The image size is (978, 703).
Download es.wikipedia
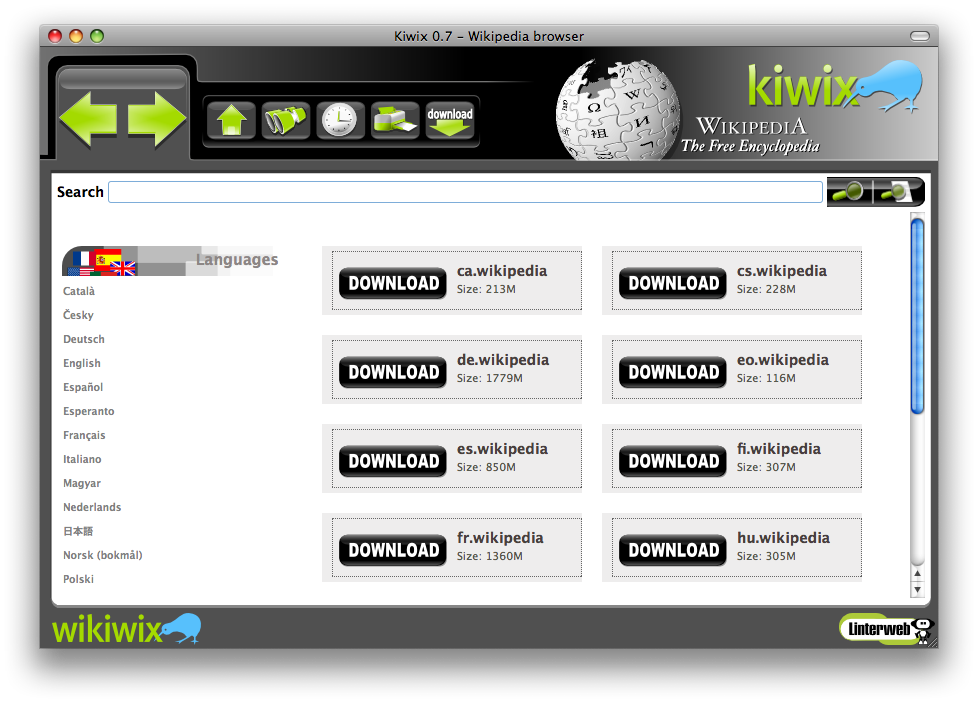tap(393, 462)
